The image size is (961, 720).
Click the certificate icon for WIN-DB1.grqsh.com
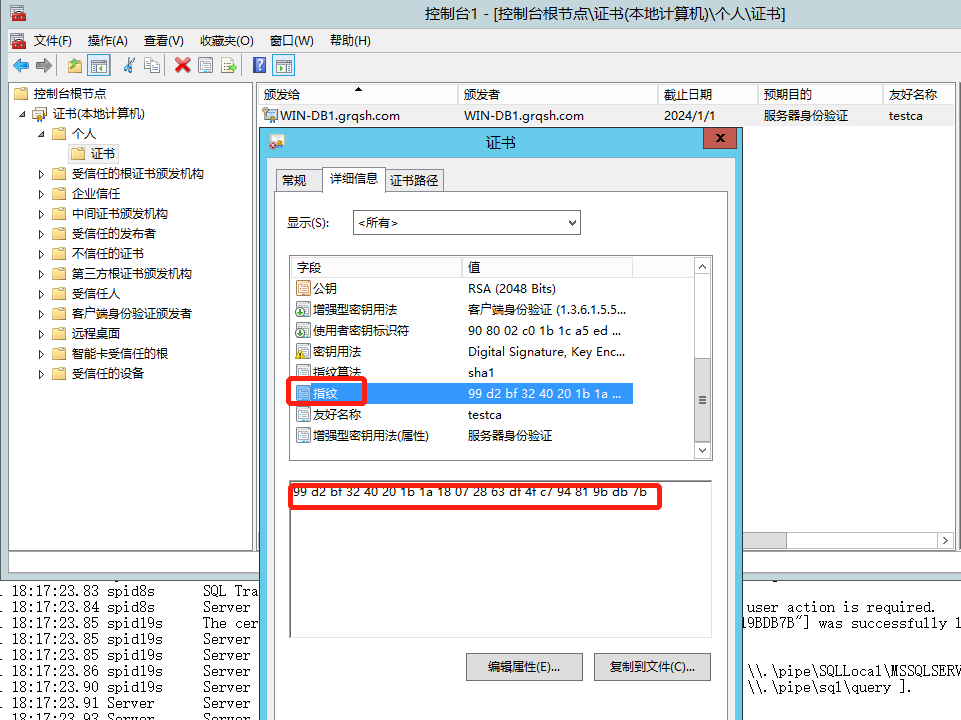click(x=270, y=115)
